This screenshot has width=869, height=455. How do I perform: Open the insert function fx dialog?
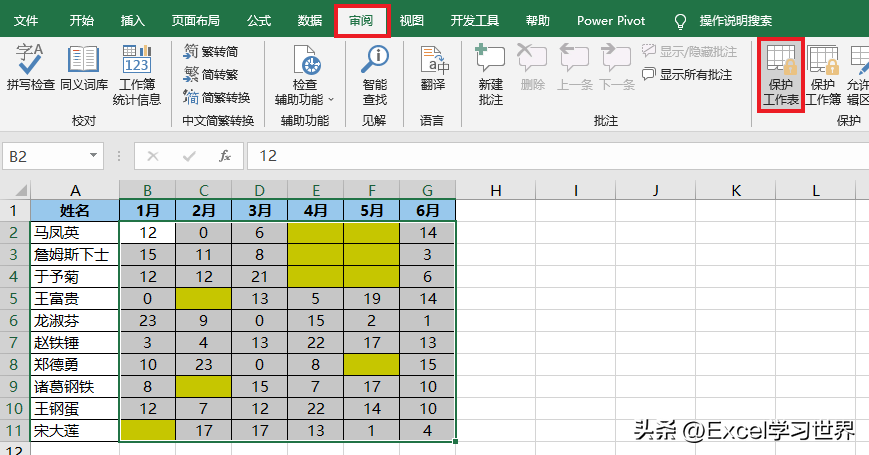tap(224, 156)
